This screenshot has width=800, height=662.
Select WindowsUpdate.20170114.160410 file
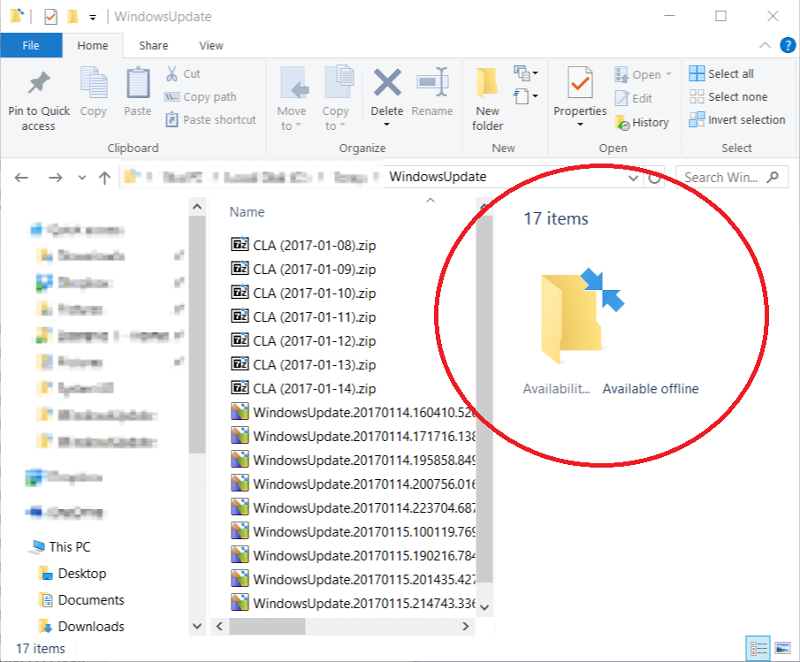(x=353, y=412)
